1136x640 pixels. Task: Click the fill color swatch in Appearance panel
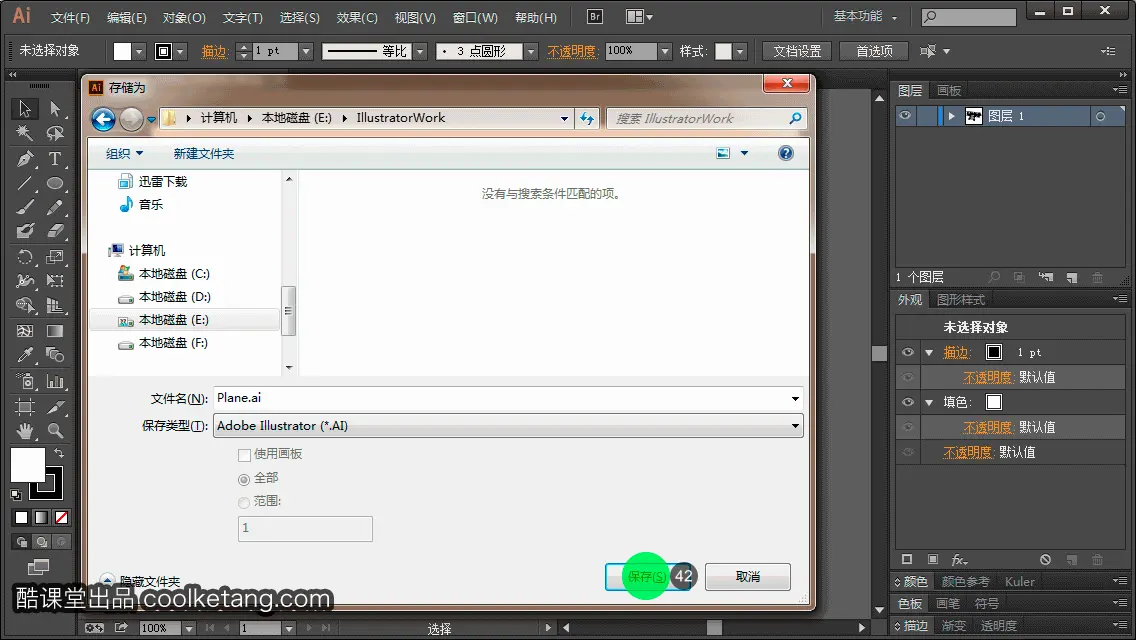pyautogui.click(x=994, y=402)
